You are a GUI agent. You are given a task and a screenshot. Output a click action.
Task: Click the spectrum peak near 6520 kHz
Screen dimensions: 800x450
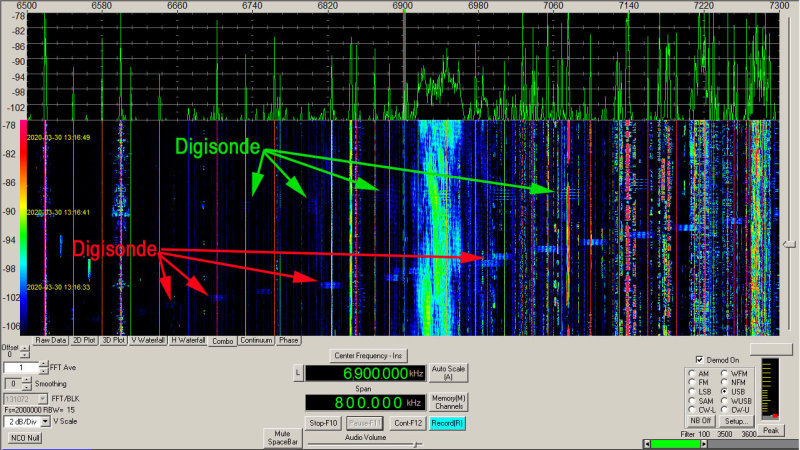tap(45, 66)
